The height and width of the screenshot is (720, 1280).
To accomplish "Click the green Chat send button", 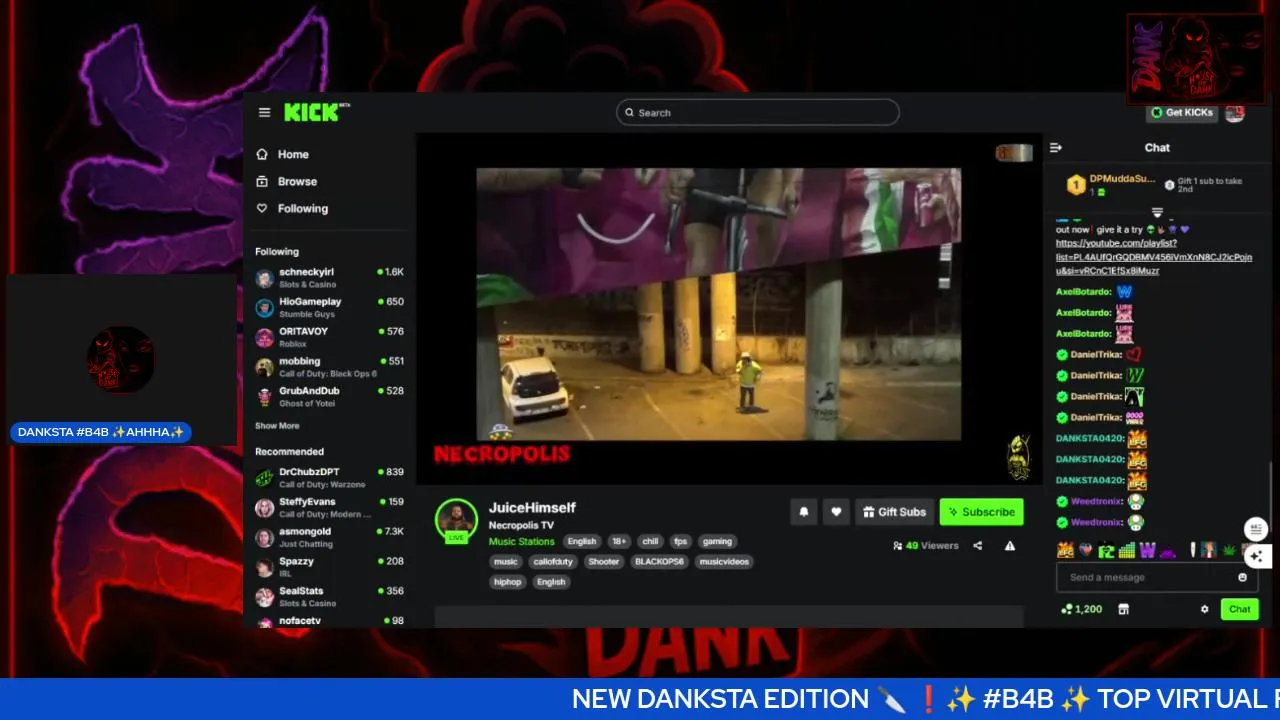I will tap(1239, 609).
